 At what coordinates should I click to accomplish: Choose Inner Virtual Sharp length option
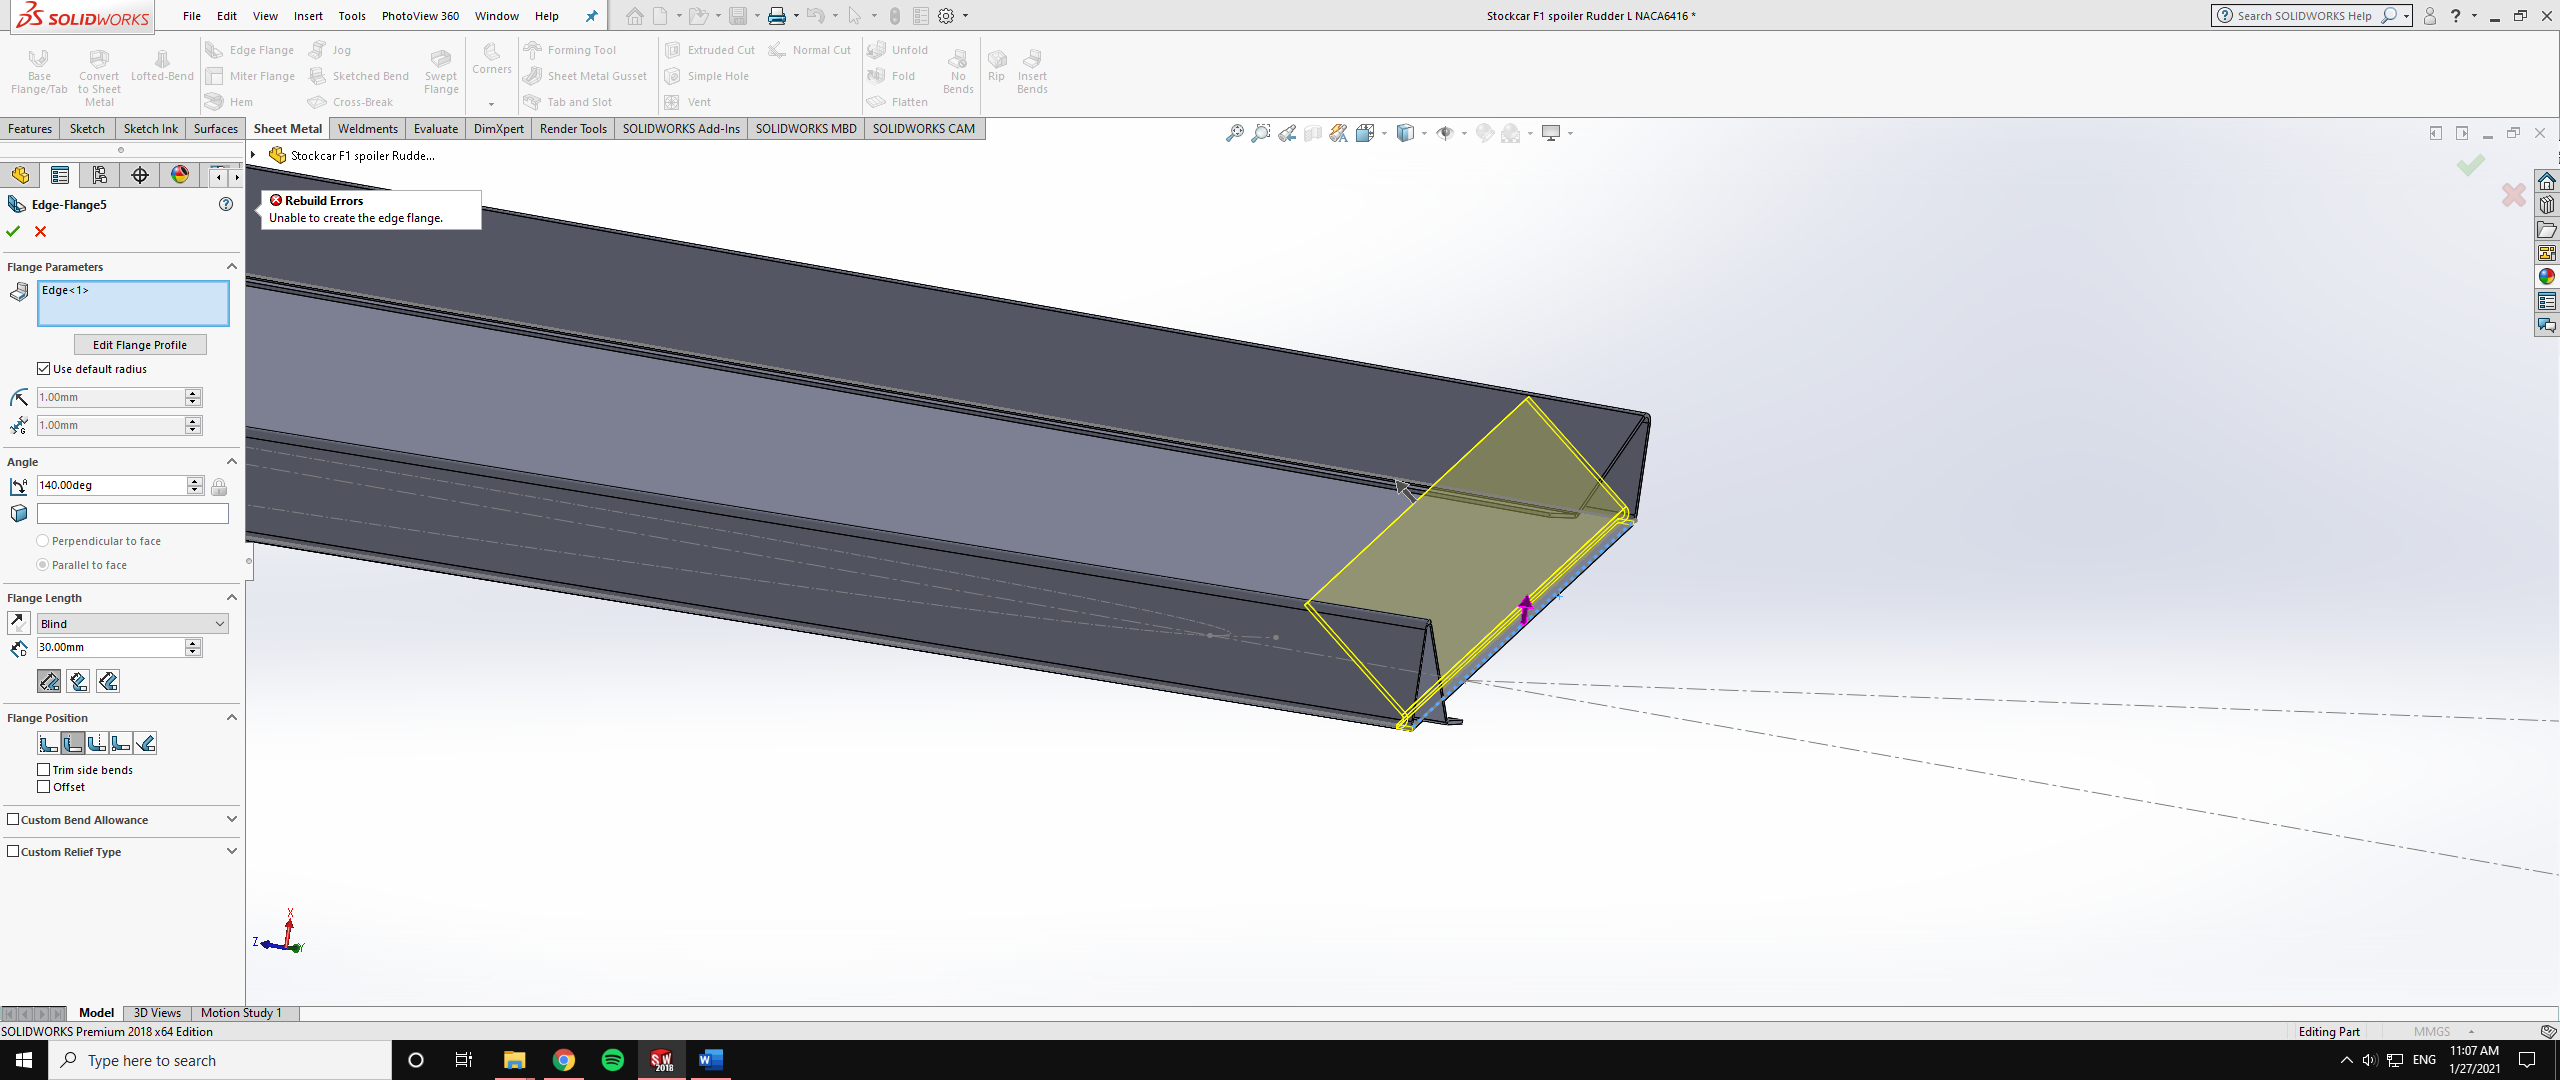[79, 681]
